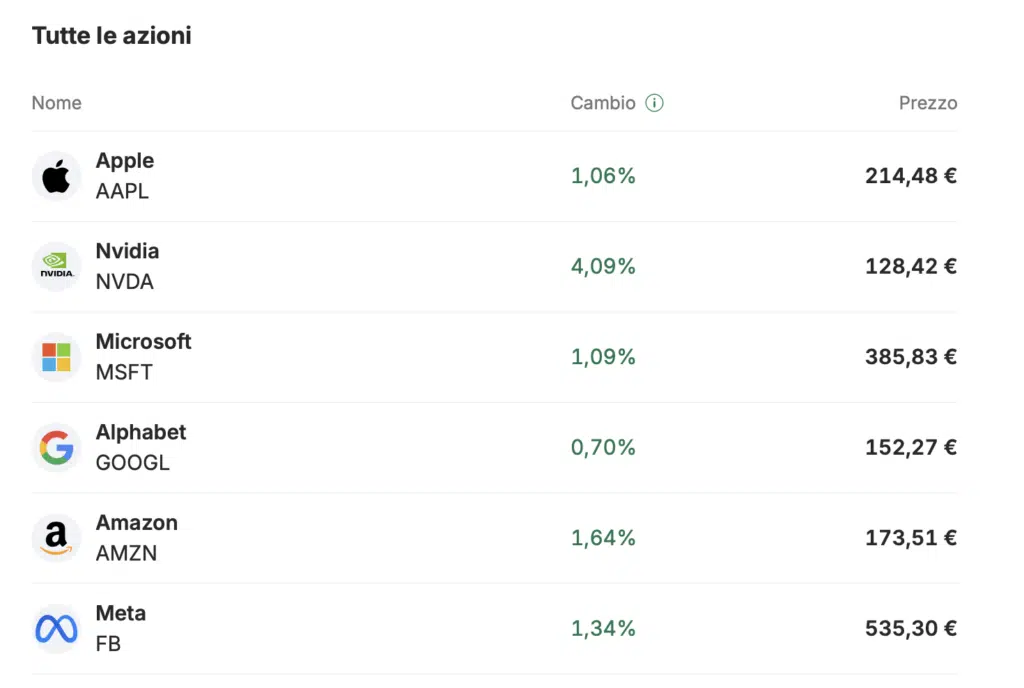Click the Cambio info icon

coord(654,103)
